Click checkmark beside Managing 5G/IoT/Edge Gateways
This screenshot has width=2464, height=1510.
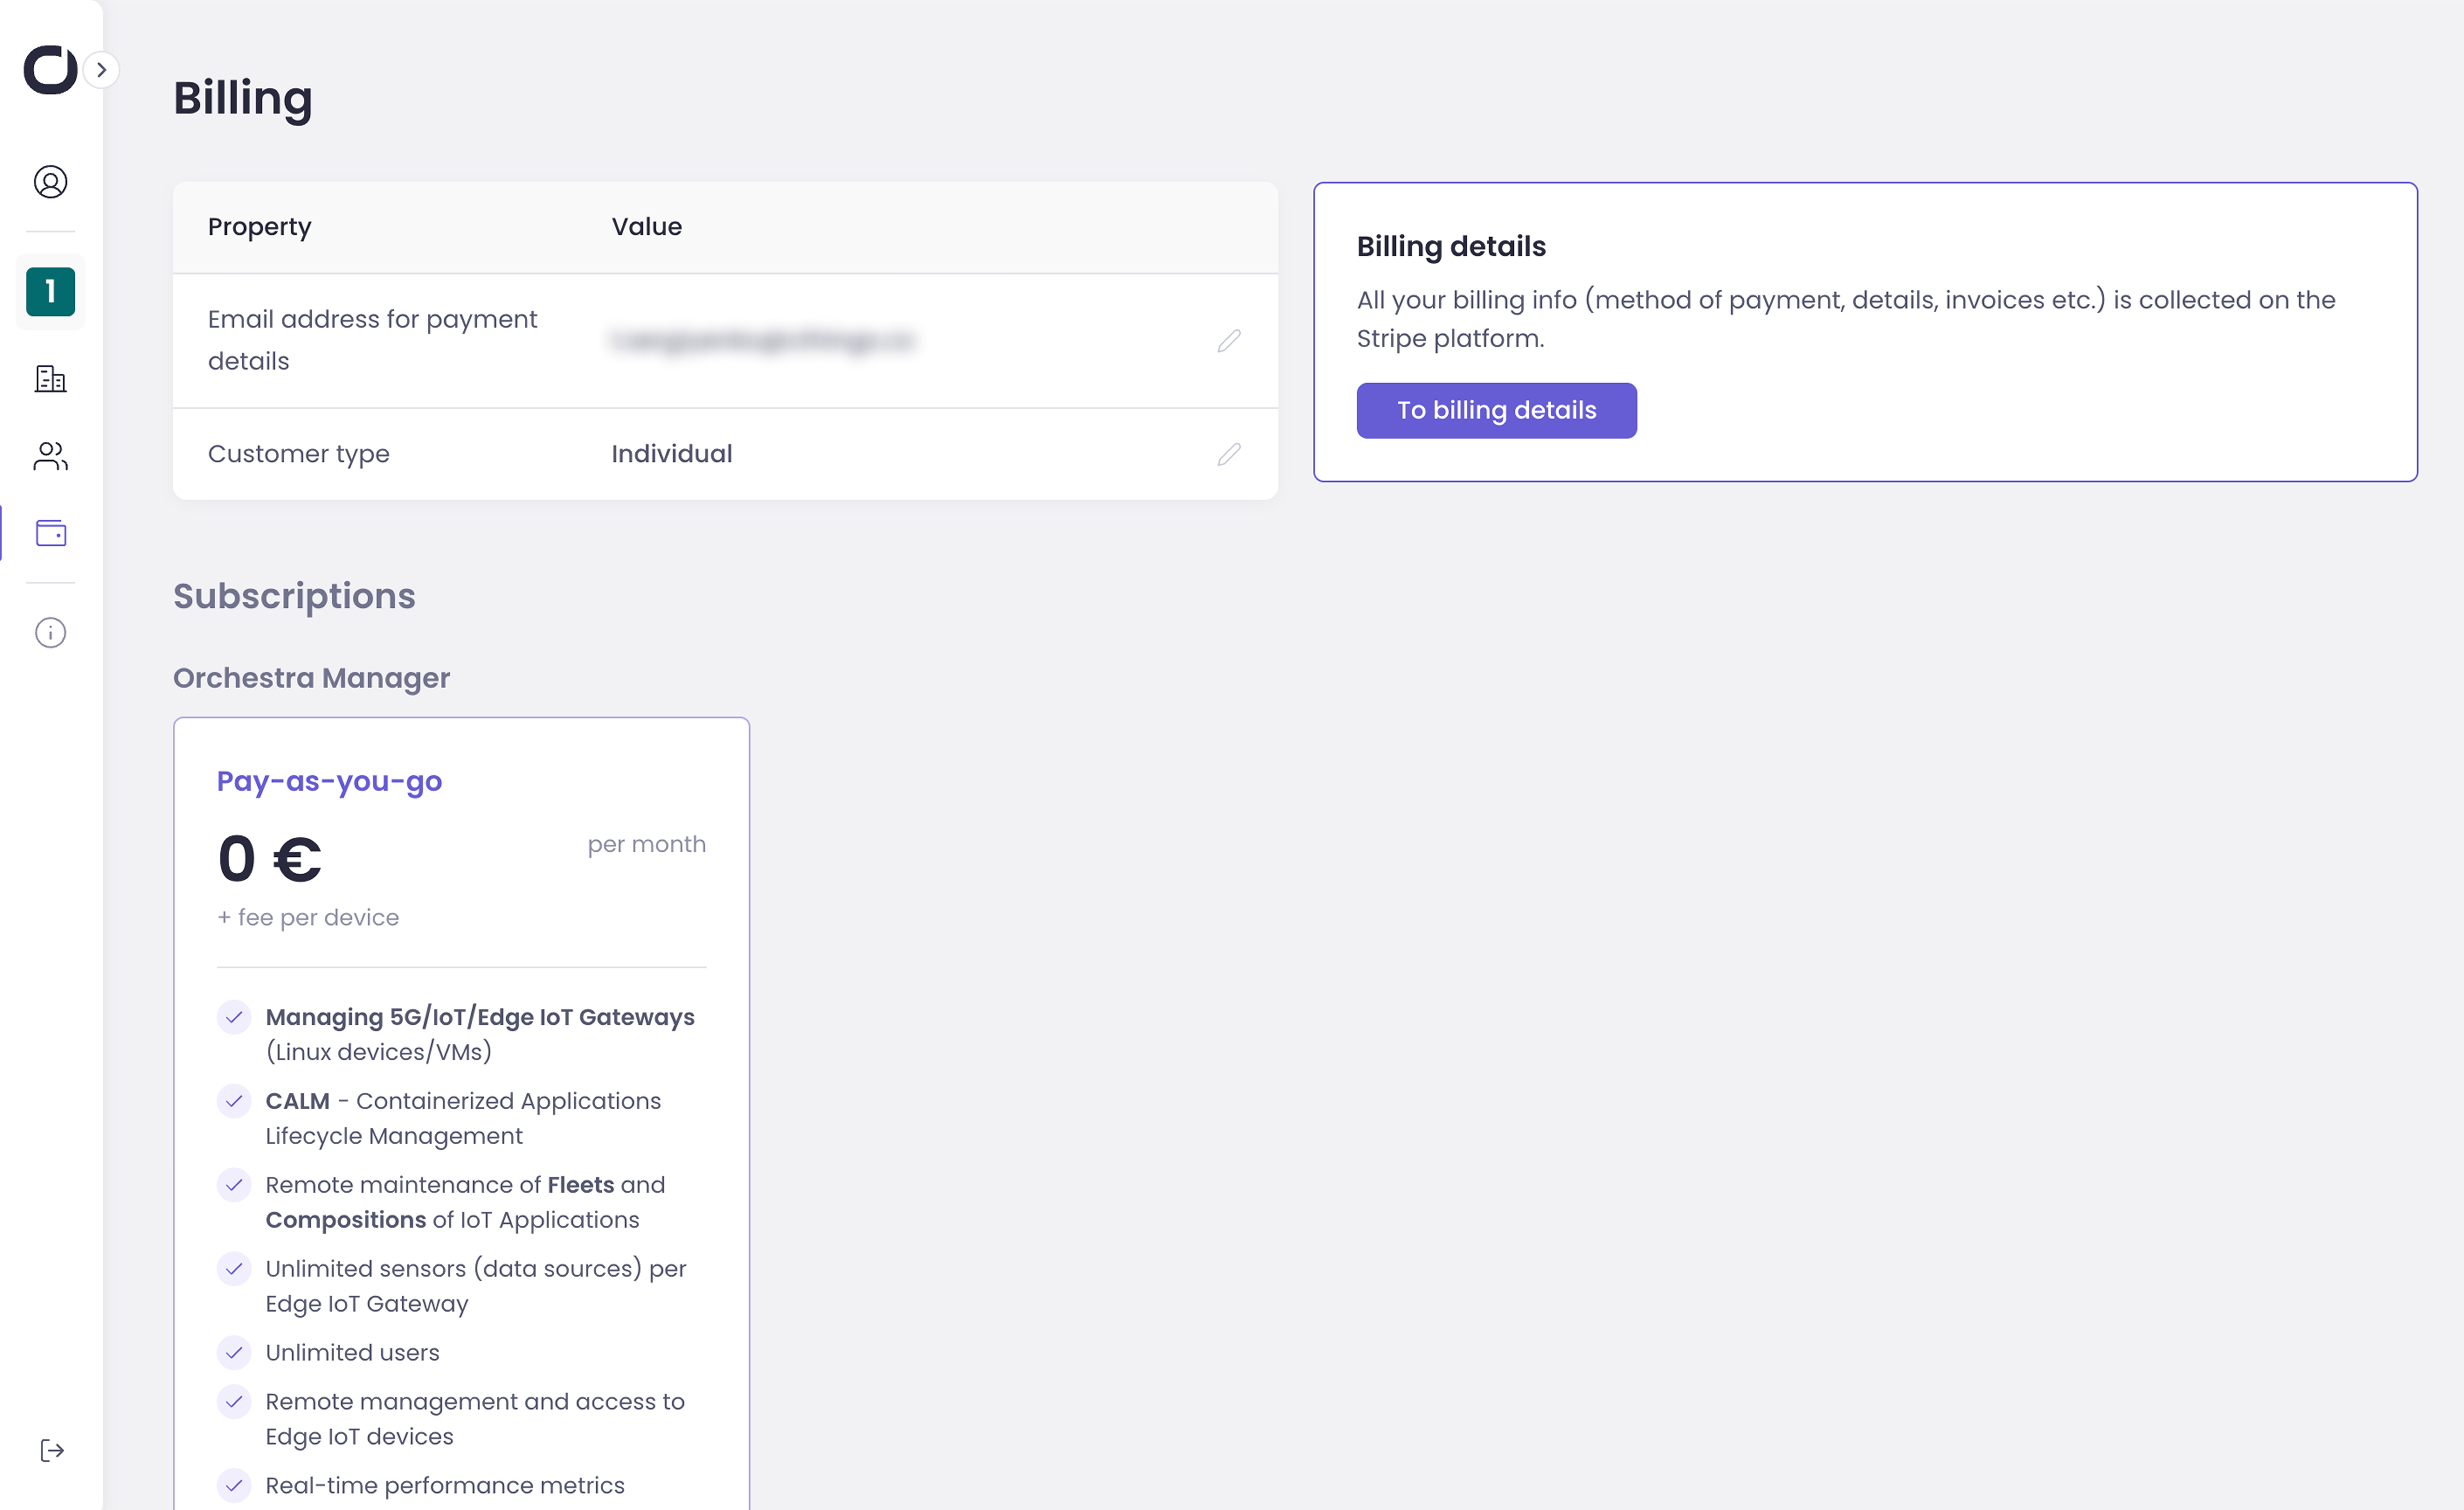coord(234,1017)
